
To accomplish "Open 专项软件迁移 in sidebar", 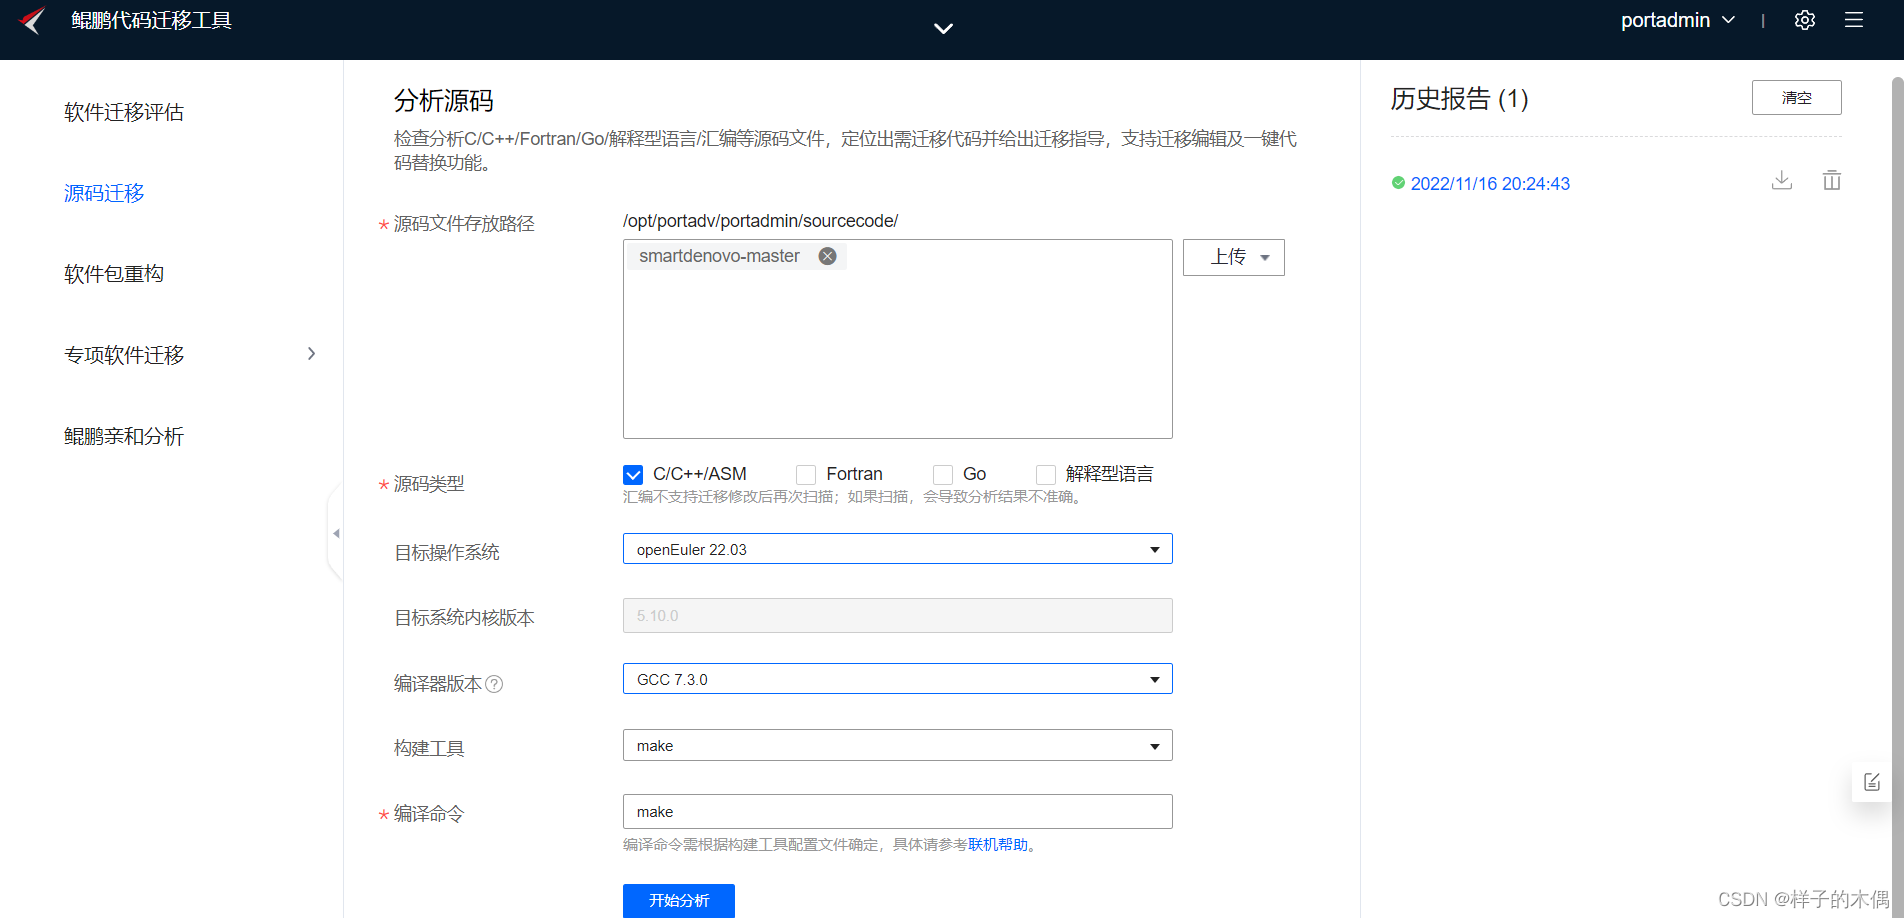I will click(124, 355).
